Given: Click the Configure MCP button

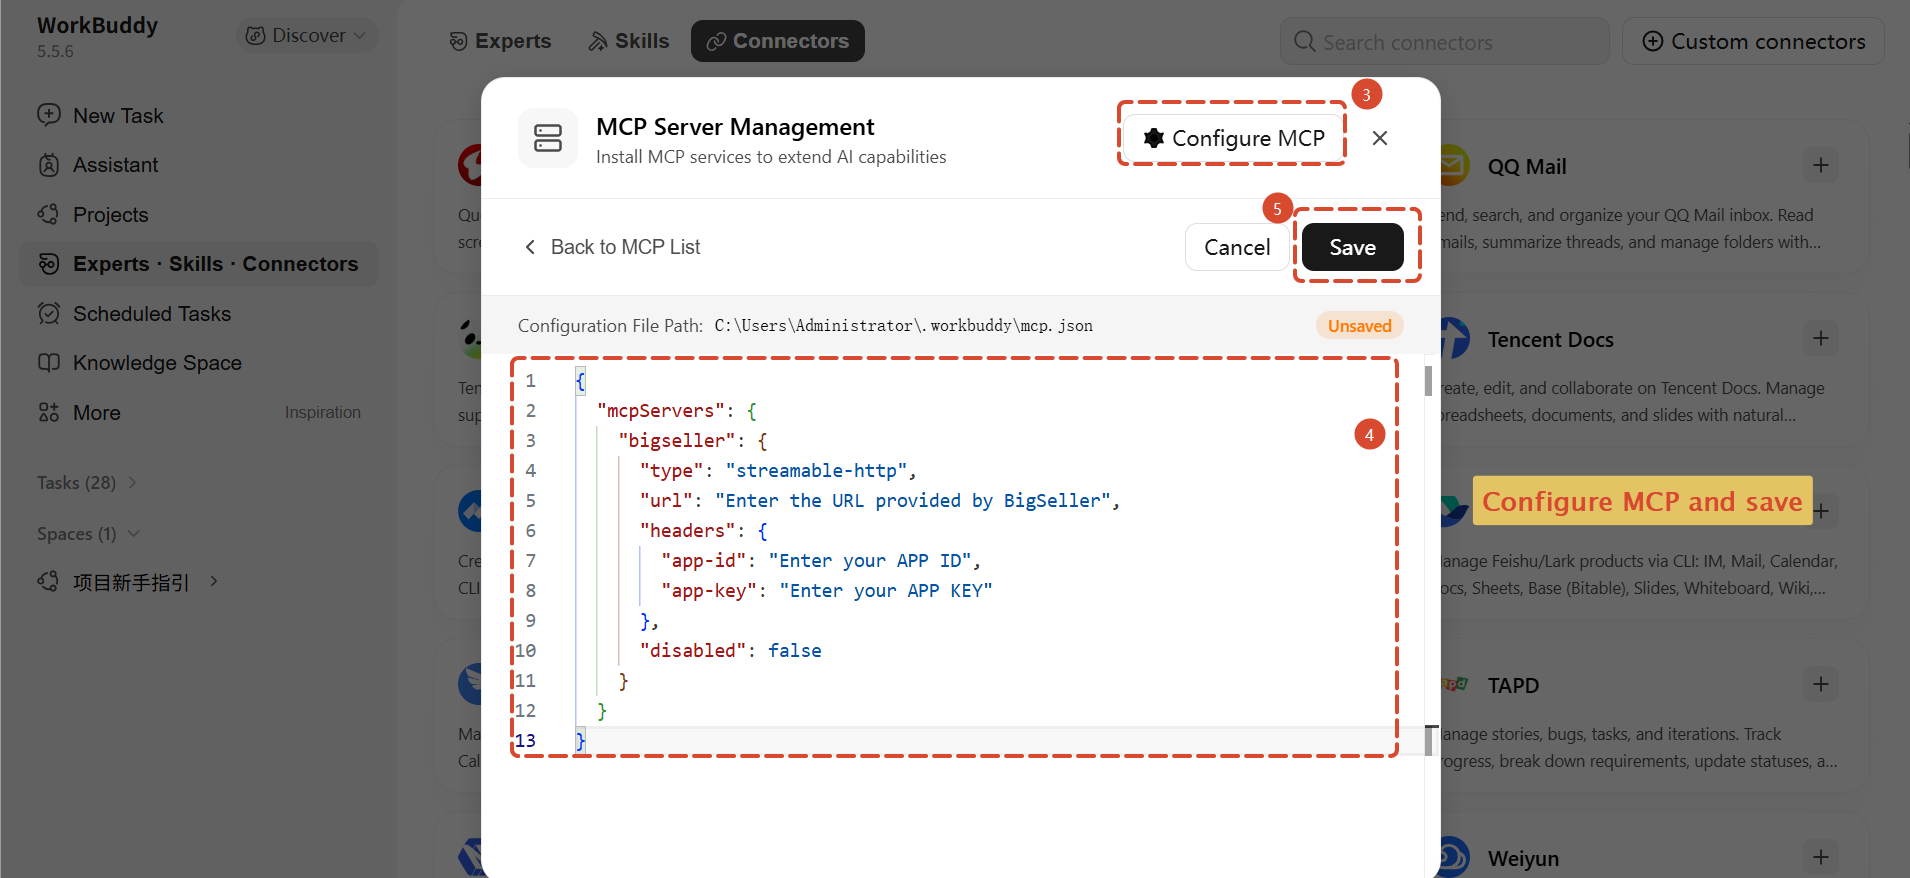Looking at the screenshot, I should tap(1234, 138).
